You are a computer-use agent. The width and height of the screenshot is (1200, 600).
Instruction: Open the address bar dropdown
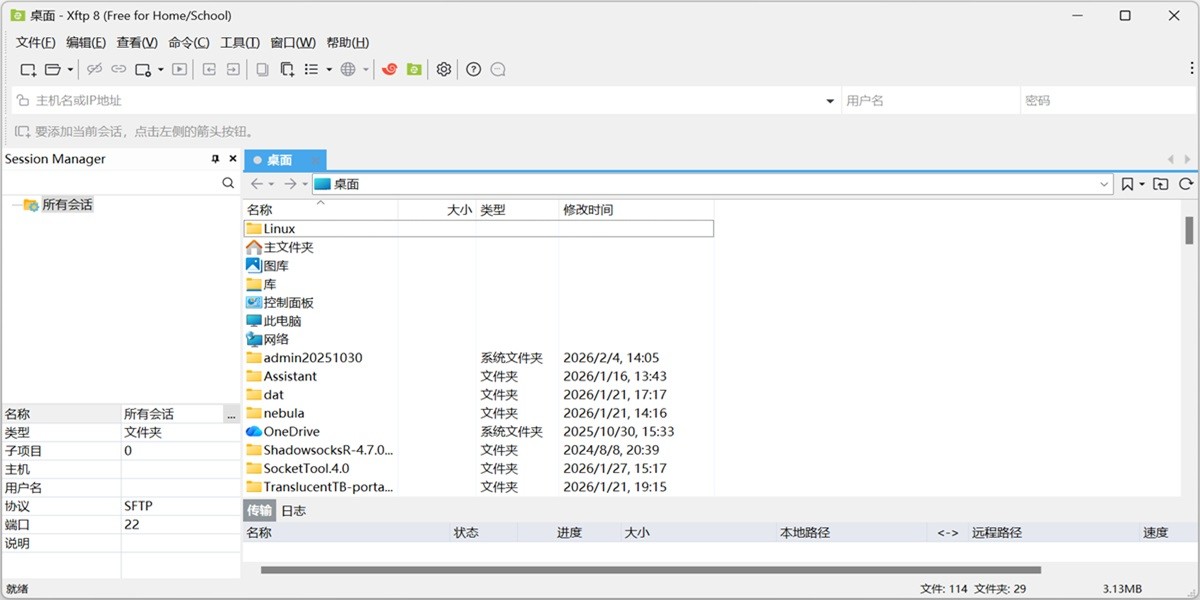click(1103, 183)
